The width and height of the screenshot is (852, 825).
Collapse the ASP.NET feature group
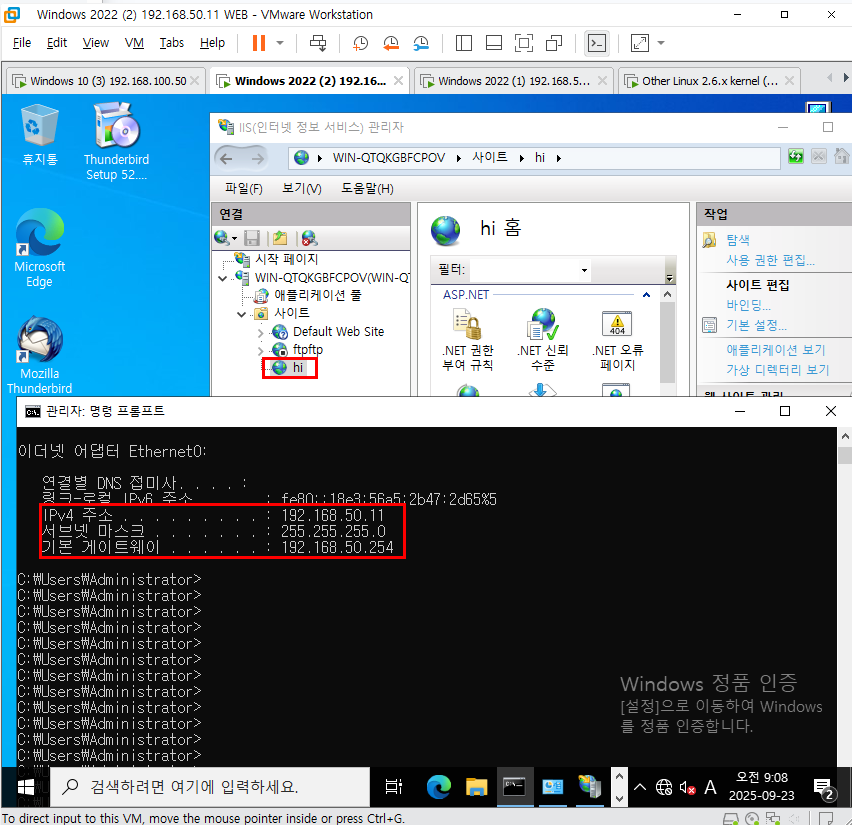pos(646,295)
